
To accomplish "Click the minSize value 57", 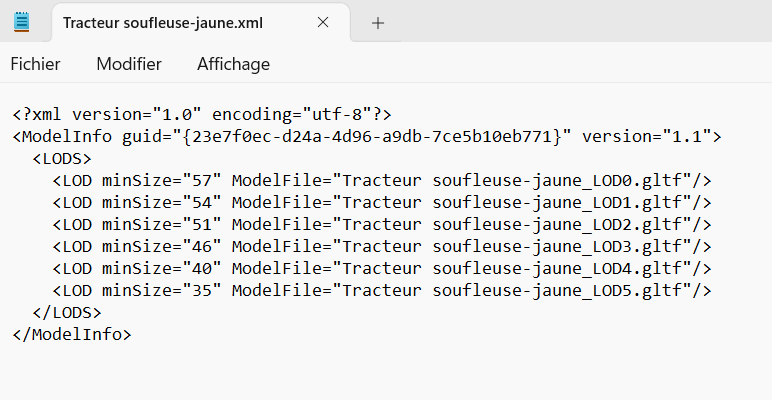I will (x=201, y=180).
